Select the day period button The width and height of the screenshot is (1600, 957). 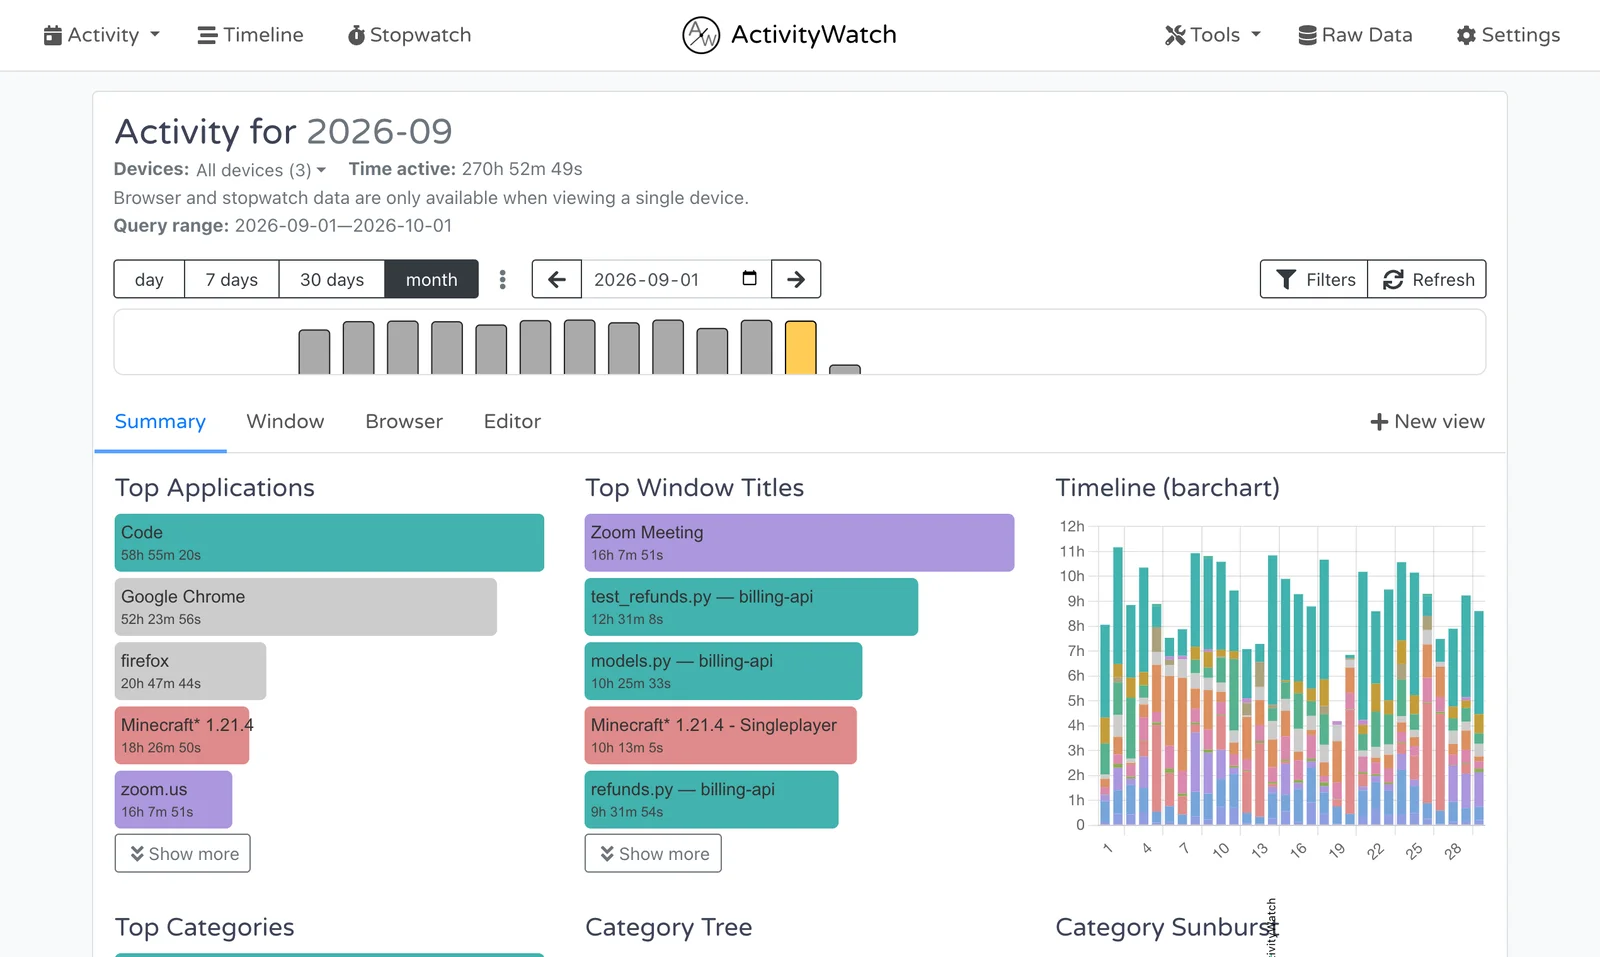pos(149,279)
